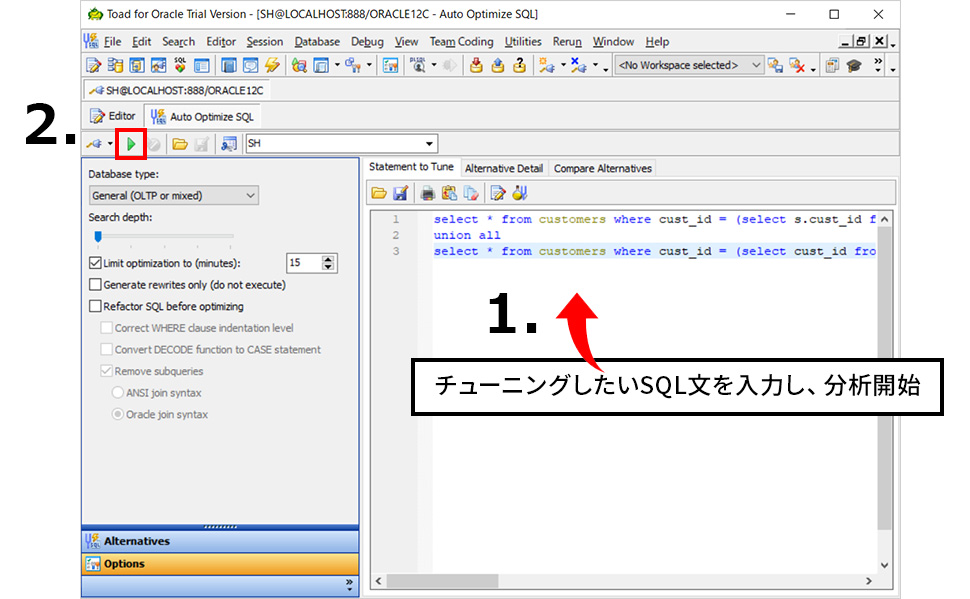Viewport: 970px width, 599px height.
Task: Click paste clipboard icon above SQL text
Action: coord(449,193)
